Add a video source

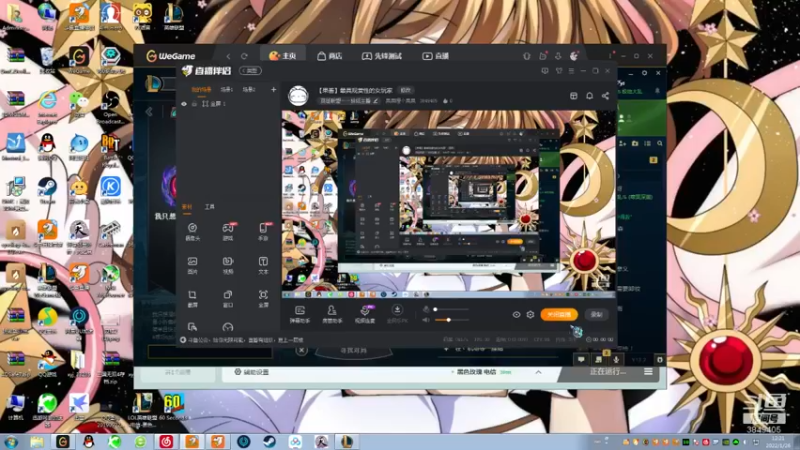[x=228, y=265]
